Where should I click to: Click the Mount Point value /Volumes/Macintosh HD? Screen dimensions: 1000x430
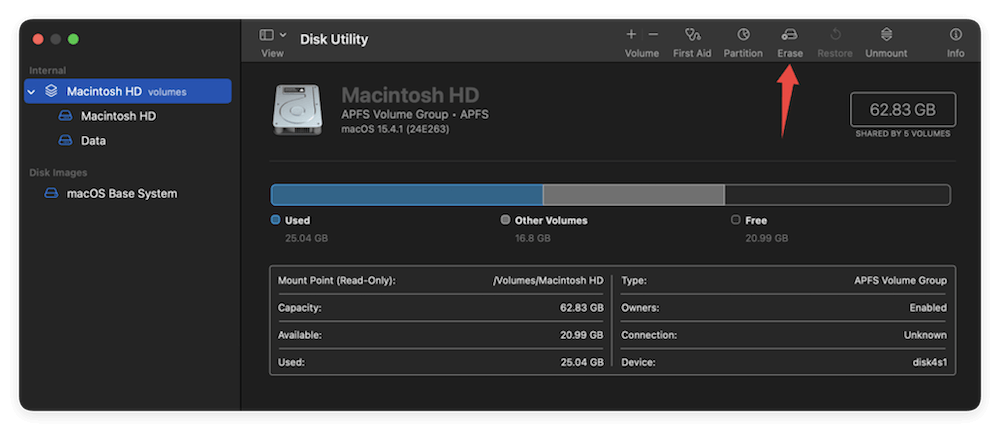click(548, 281)
